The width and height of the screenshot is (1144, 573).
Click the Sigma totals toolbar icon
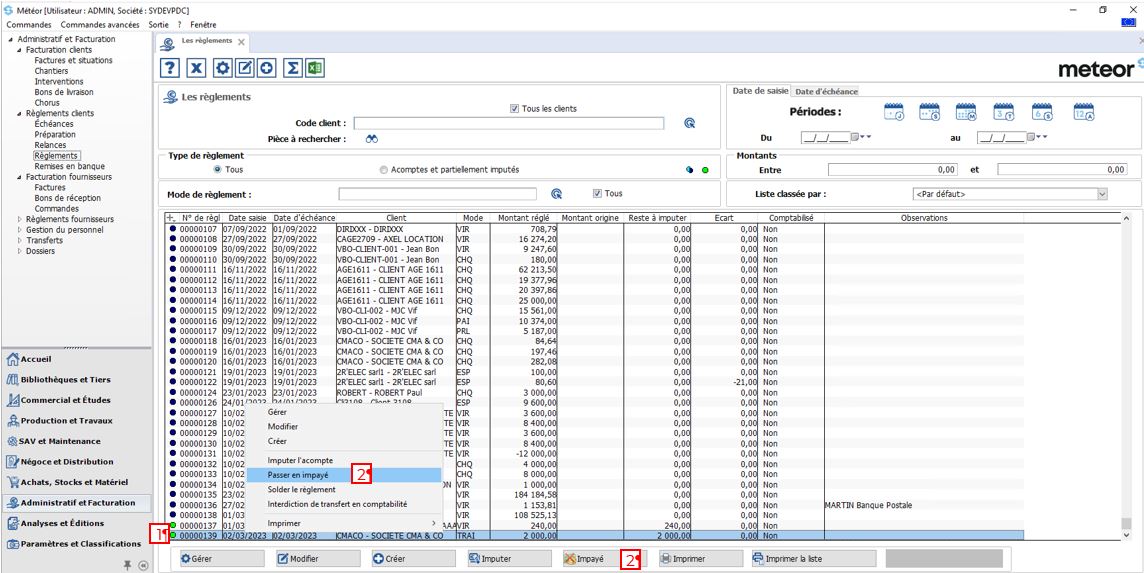point(293,69)
